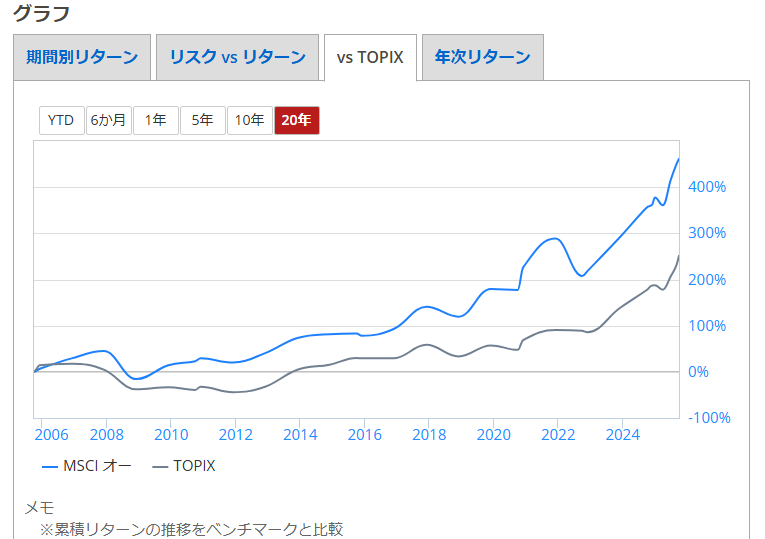Click the 2024 x-axis label
The width and height of the screenshot is (765, 539).
[x=621, y=434]
